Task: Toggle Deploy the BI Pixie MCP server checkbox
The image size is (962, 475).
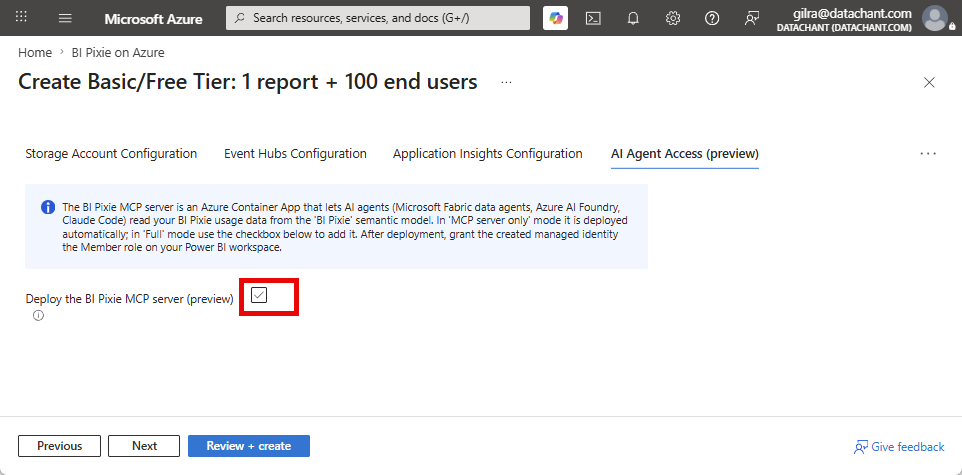Action: 260,295
